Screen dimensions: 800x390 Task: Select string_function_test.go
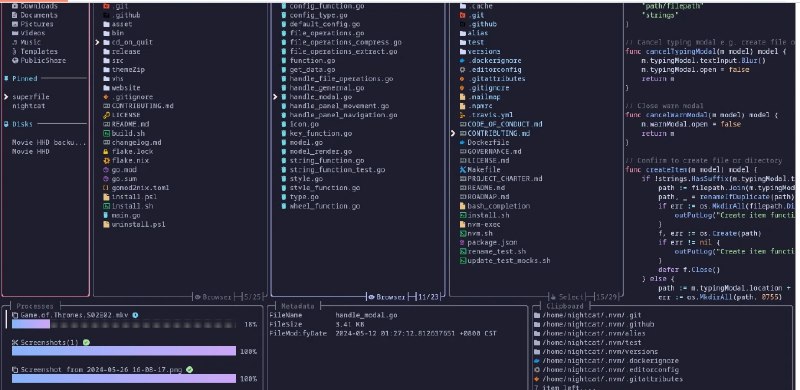[337, 169]
